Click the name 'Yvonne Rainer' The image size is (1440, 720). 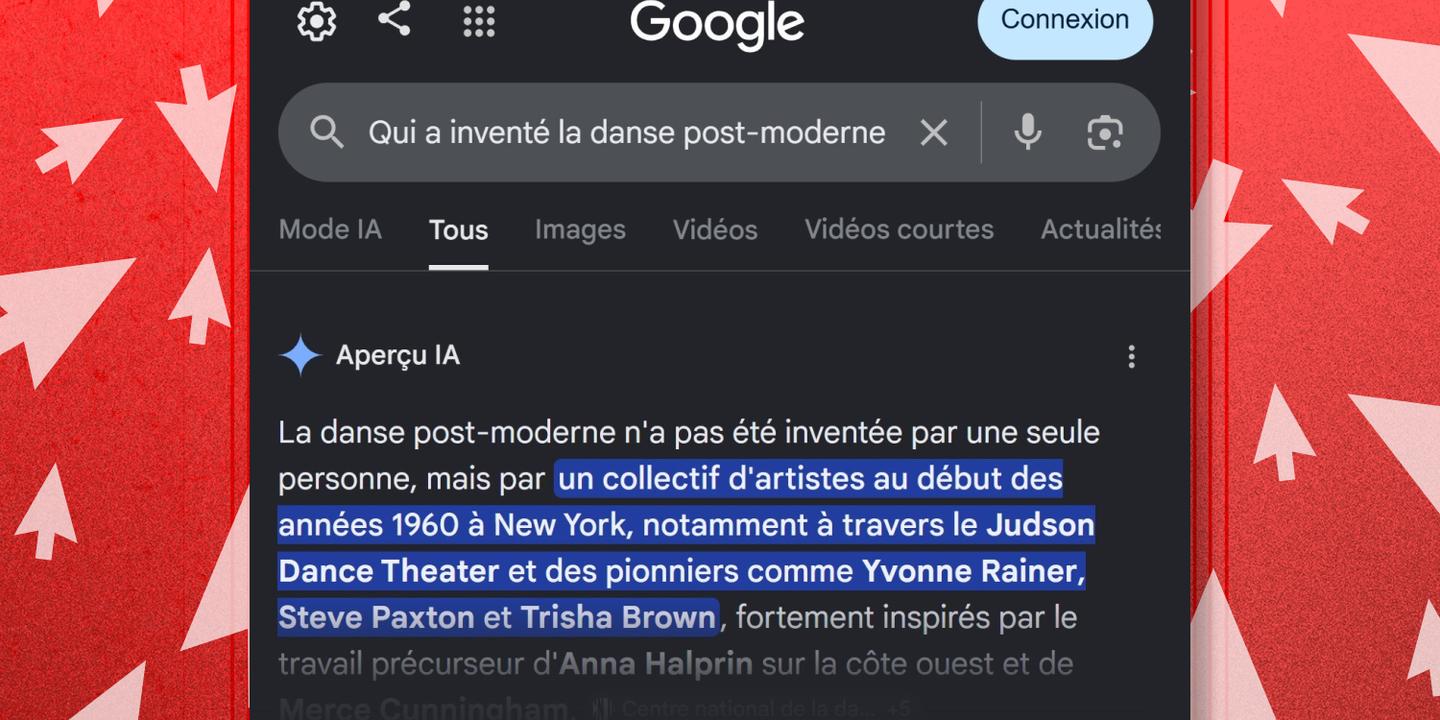[x=974, y=571]
